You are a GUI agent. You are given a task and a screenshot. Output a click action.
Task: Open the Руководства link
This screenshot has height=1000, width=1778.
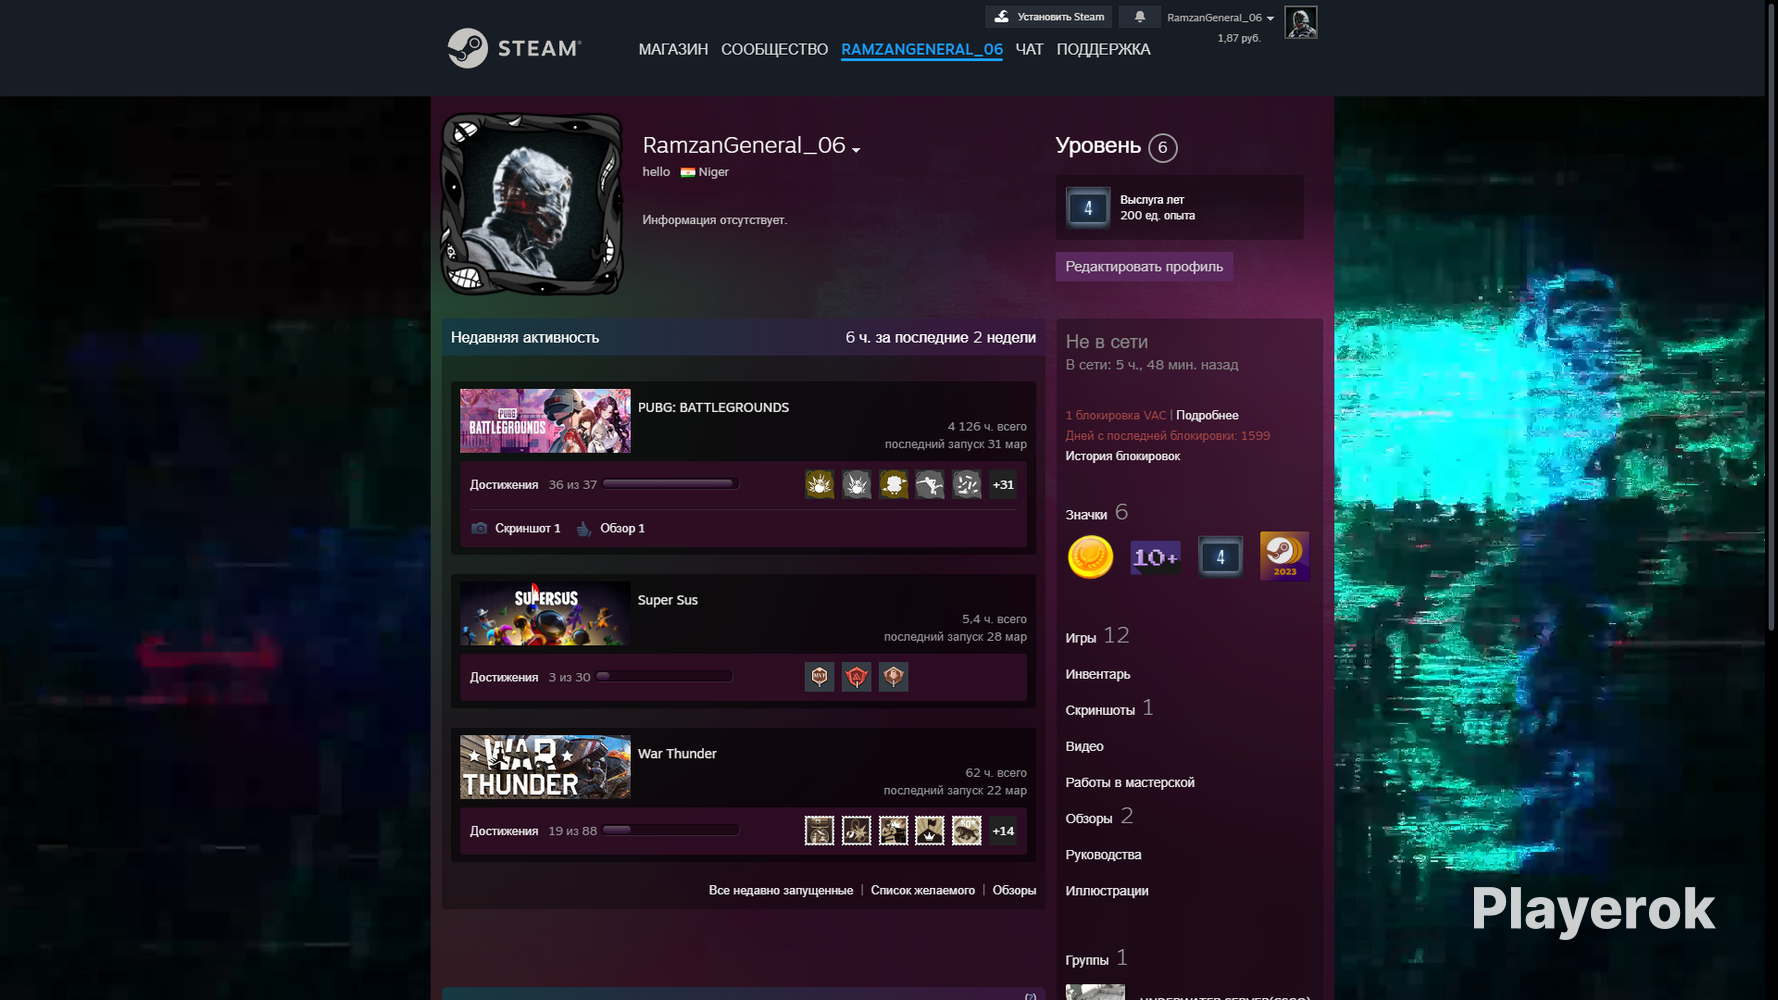[x=1103, y=855]
